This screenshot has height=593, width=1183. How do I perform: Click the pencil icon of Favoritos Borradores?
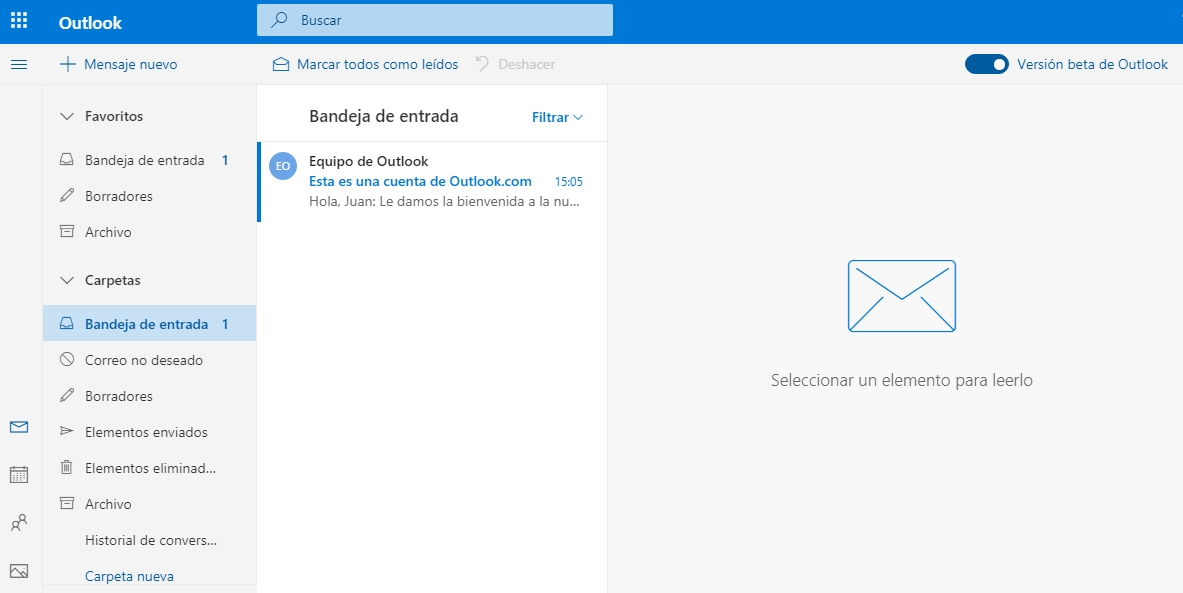(x=67, y=196)
